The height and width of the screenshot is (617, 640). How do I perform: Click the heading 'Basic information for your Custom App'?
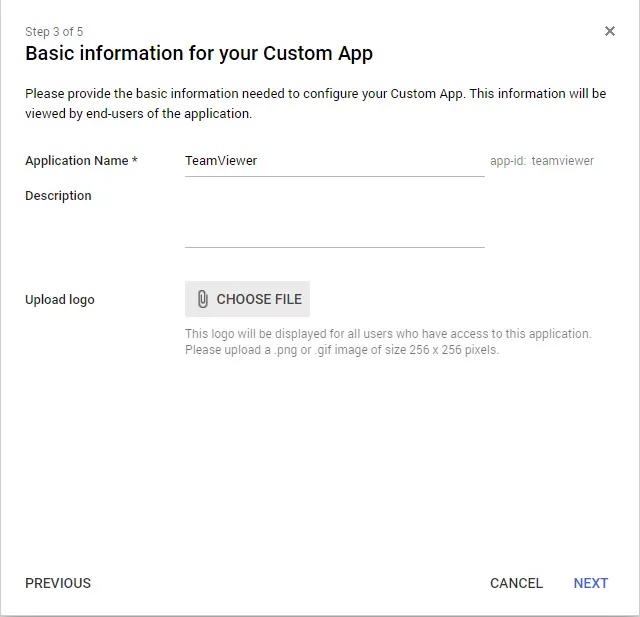pyautogui.click(x=199, y=53)
